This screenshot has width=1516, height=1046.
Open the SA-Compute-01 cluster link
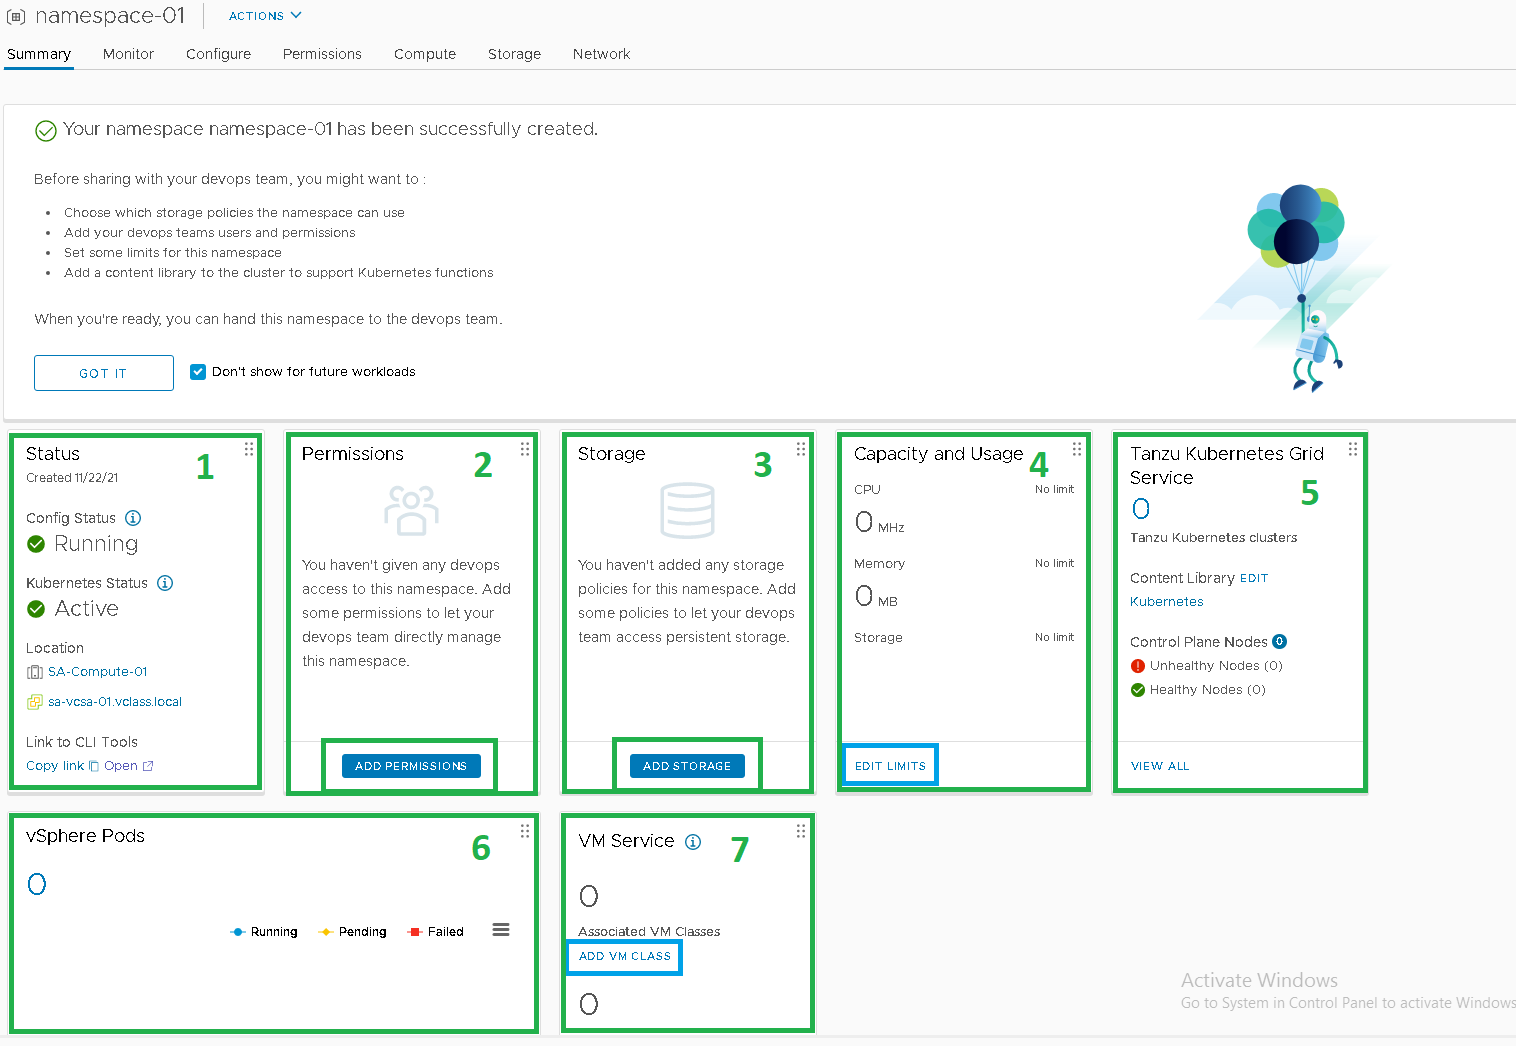(x=97, y=672)
